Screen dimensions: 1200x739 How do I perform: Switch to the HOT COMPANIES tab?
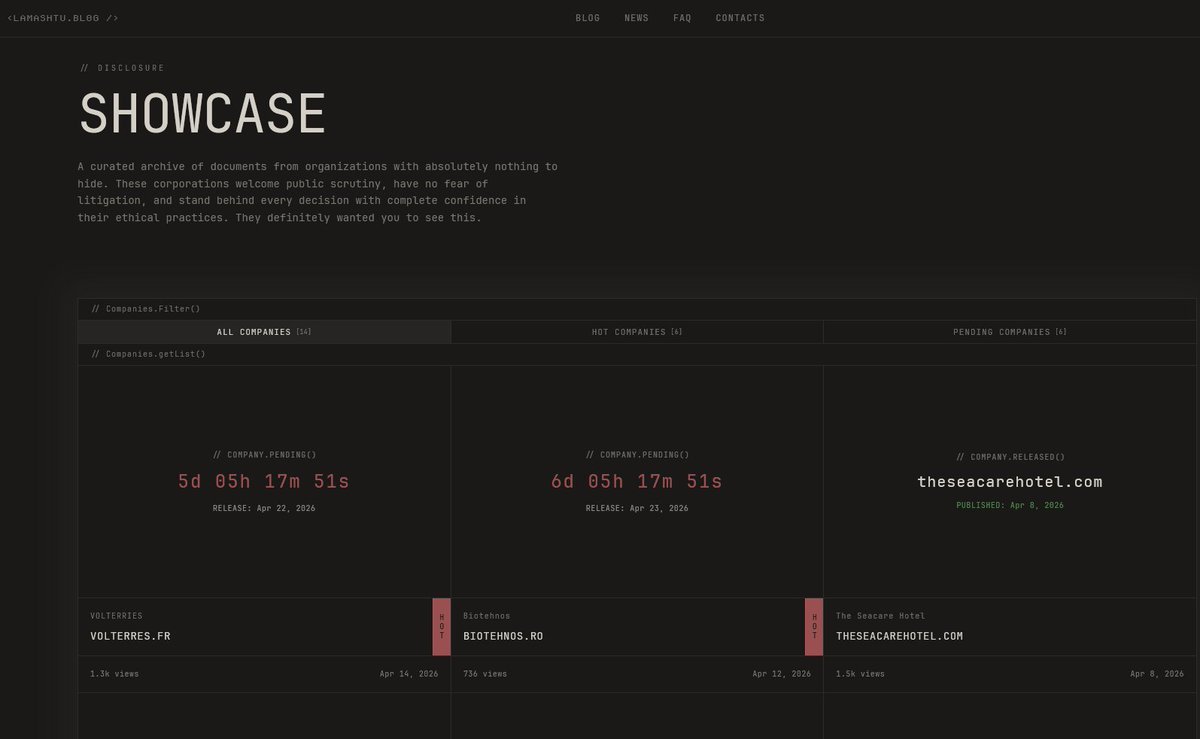[x=637, y=331]
